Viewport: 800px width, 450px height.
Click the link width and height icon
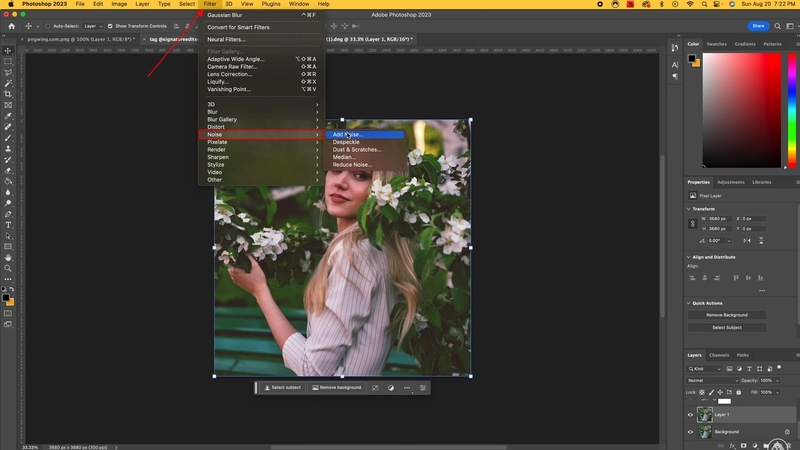pyautogui.click(x=692, y=223)
